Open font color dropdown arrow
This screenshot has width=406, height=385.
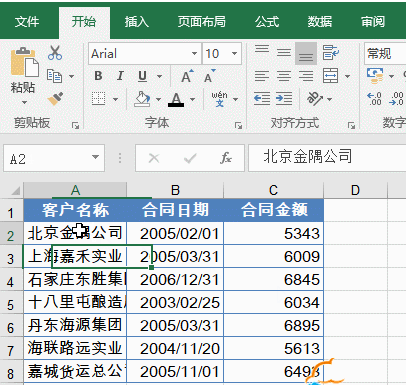pos(192,99)
